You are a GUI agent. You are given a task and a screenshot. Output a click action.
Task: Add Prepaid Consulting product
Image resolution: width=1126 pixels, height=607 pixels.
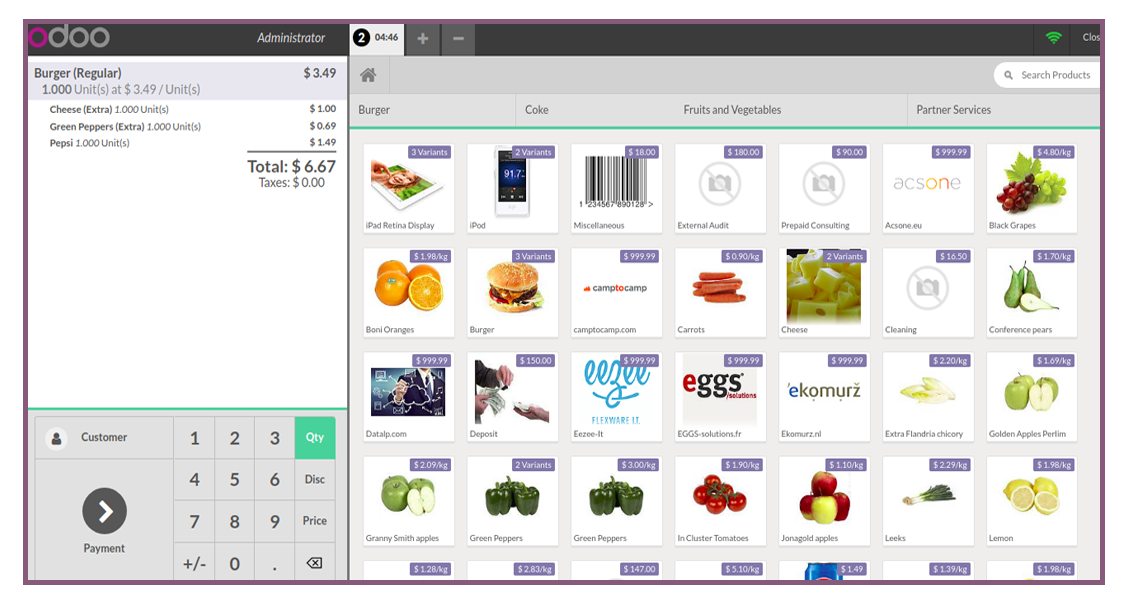click(824, 187)
